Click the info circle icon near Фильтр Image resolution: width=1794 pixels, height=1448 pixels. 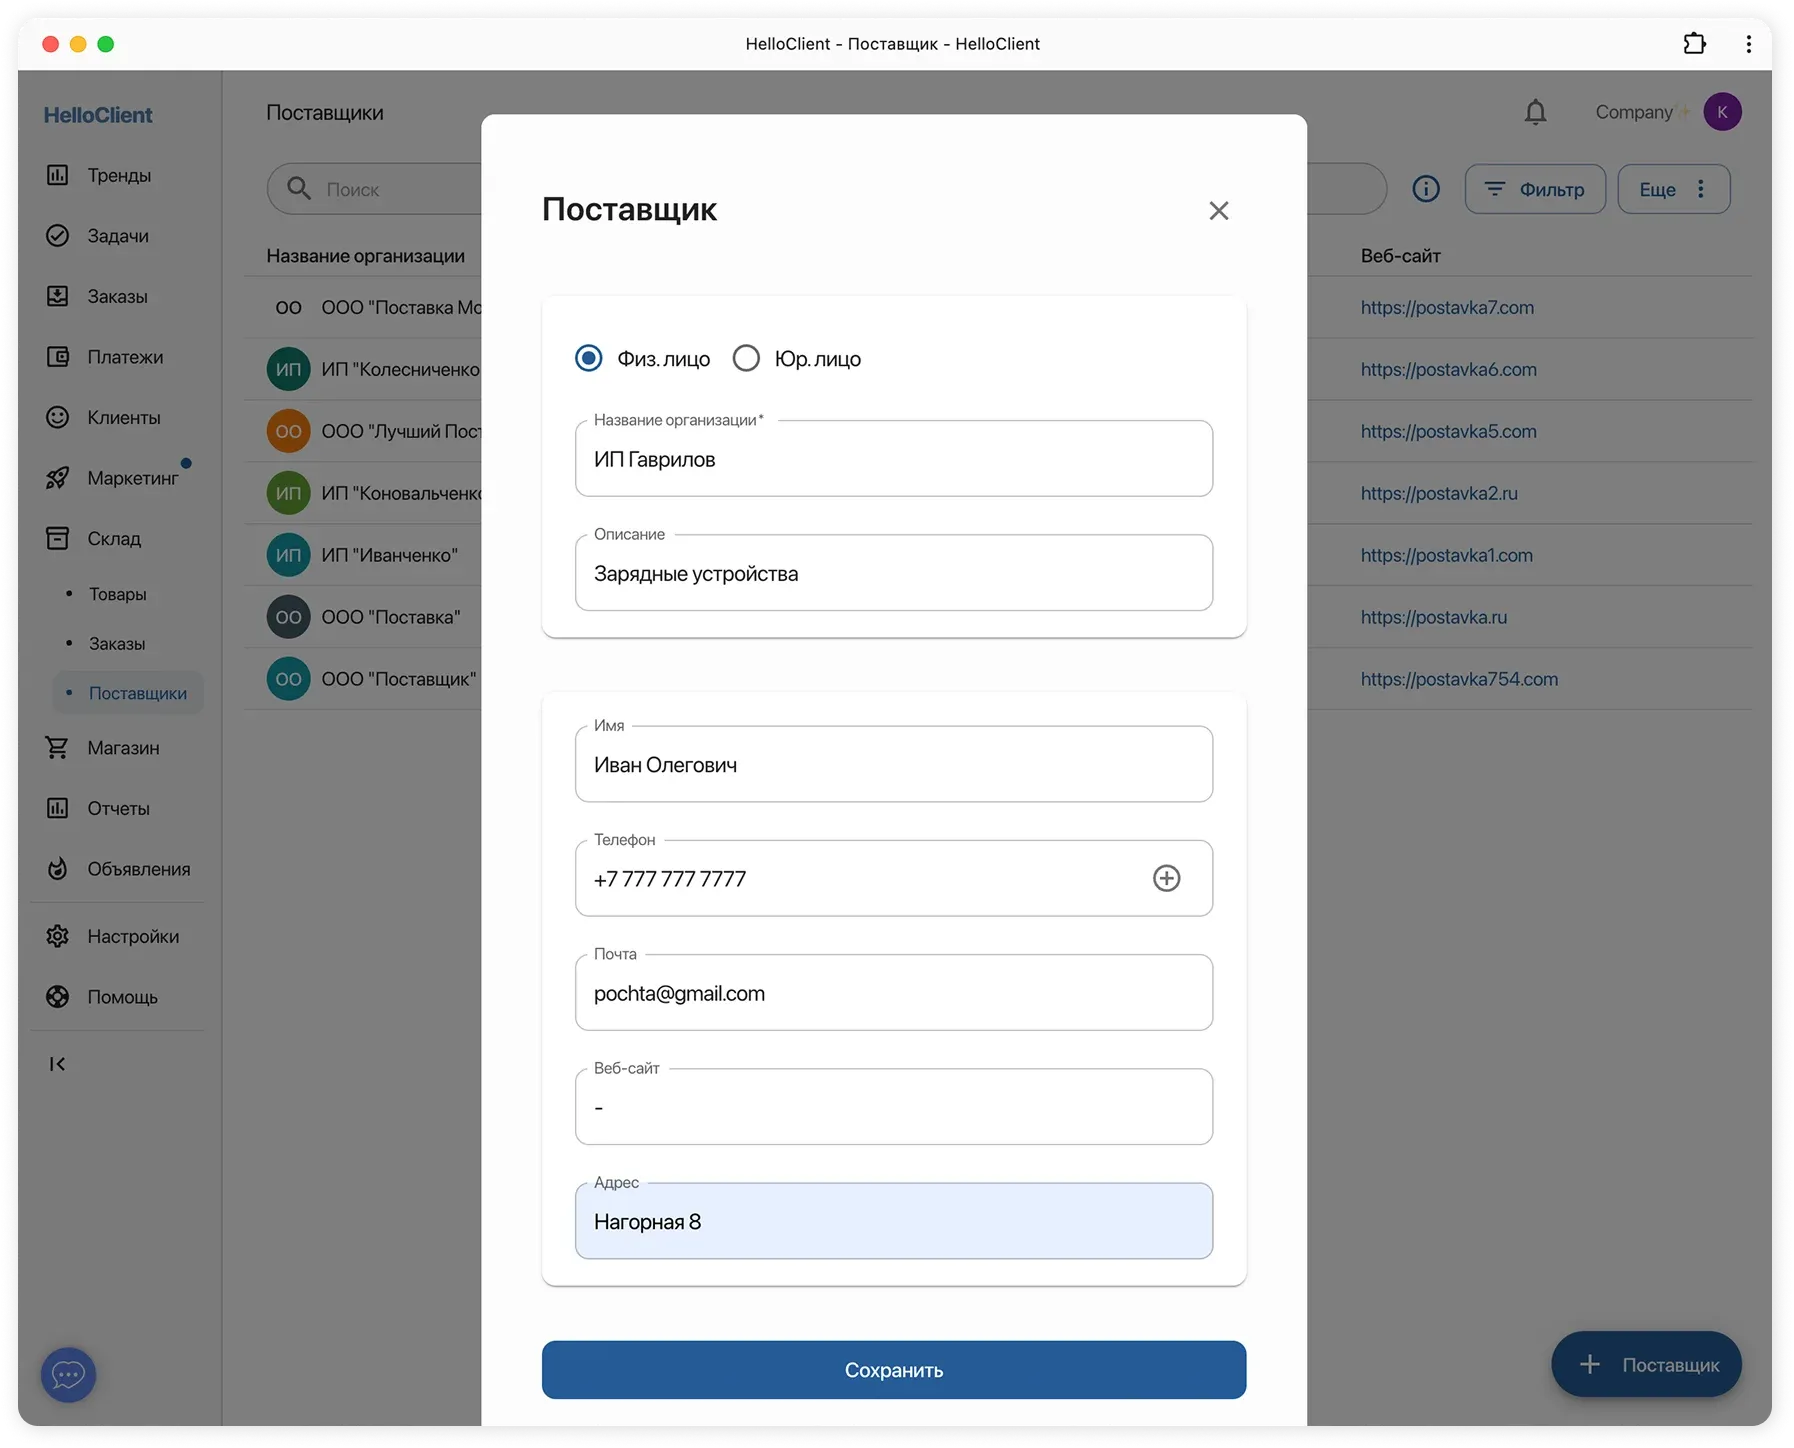point(1425,189)
